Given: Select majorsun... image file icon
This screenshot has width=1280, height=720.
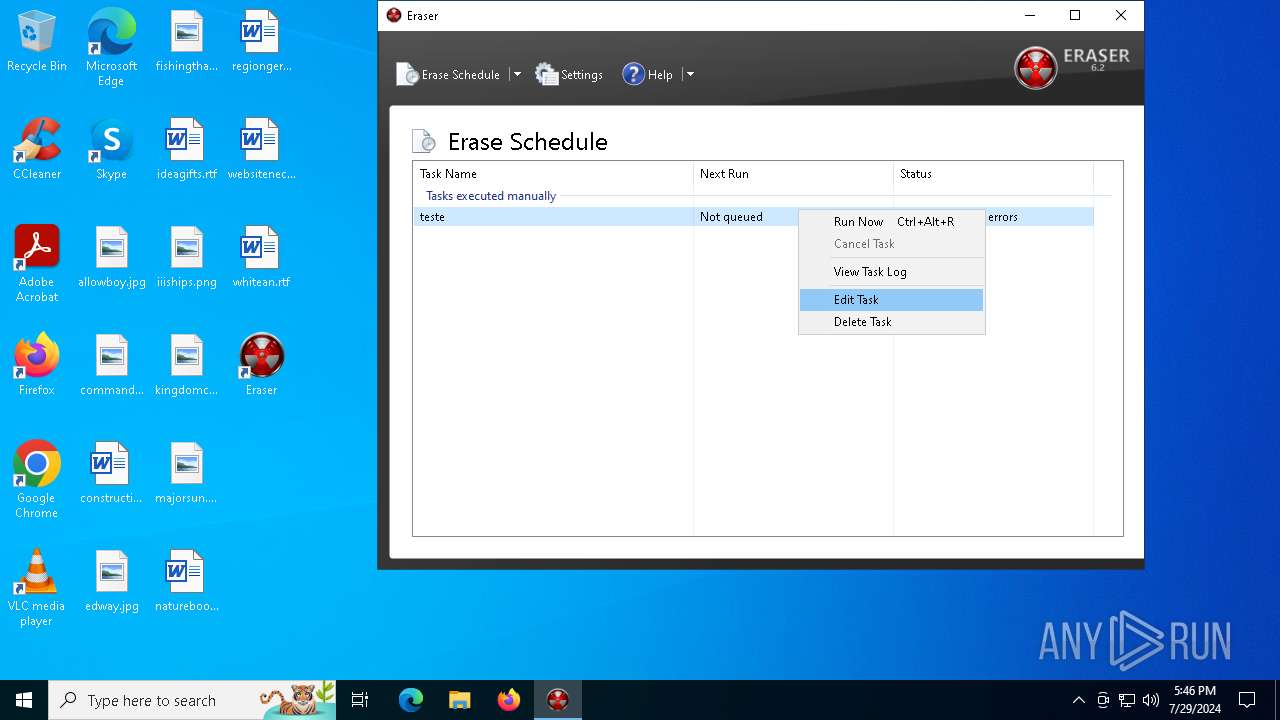Looking at the screenshot, I should pos(187,474).
